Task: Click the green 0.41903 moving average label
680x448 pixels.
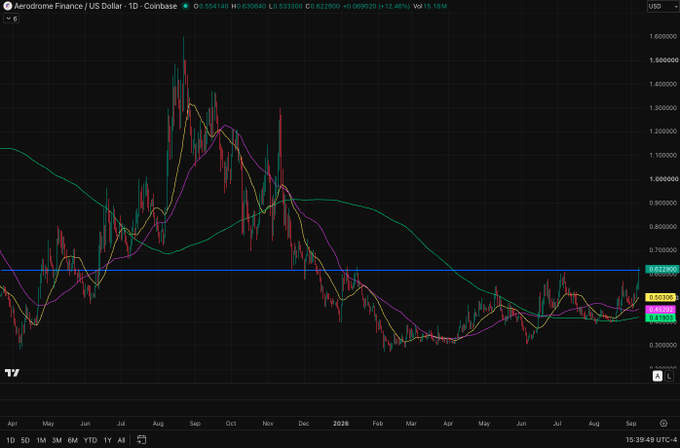Action: point(661,318)
